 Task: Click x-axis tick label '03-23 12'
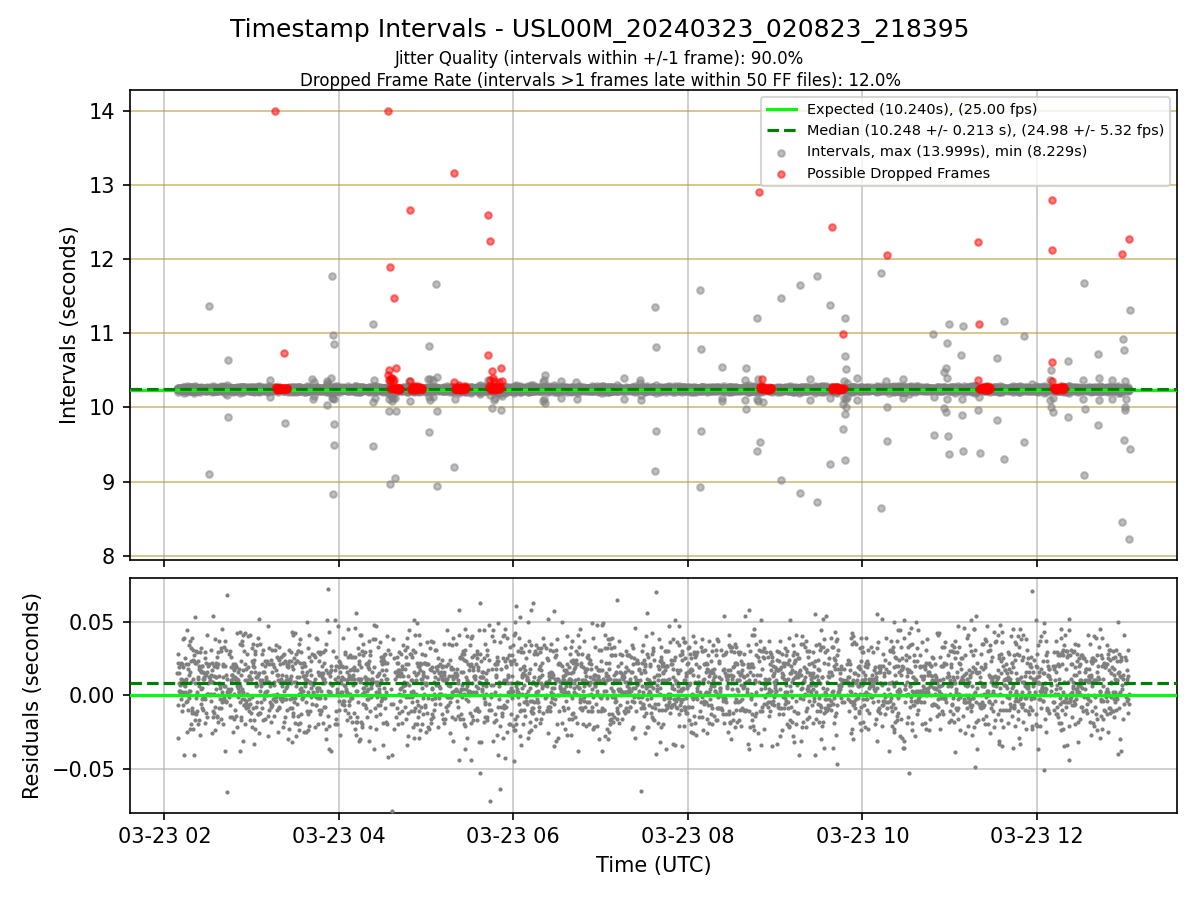[x=1036, y=835]
